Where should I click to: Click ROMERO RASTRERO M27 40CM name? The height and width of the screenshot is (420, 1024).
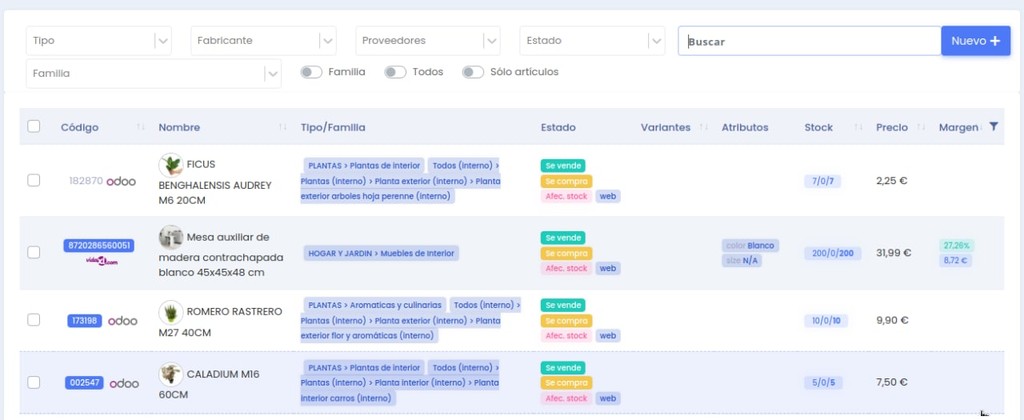point(221,322)
